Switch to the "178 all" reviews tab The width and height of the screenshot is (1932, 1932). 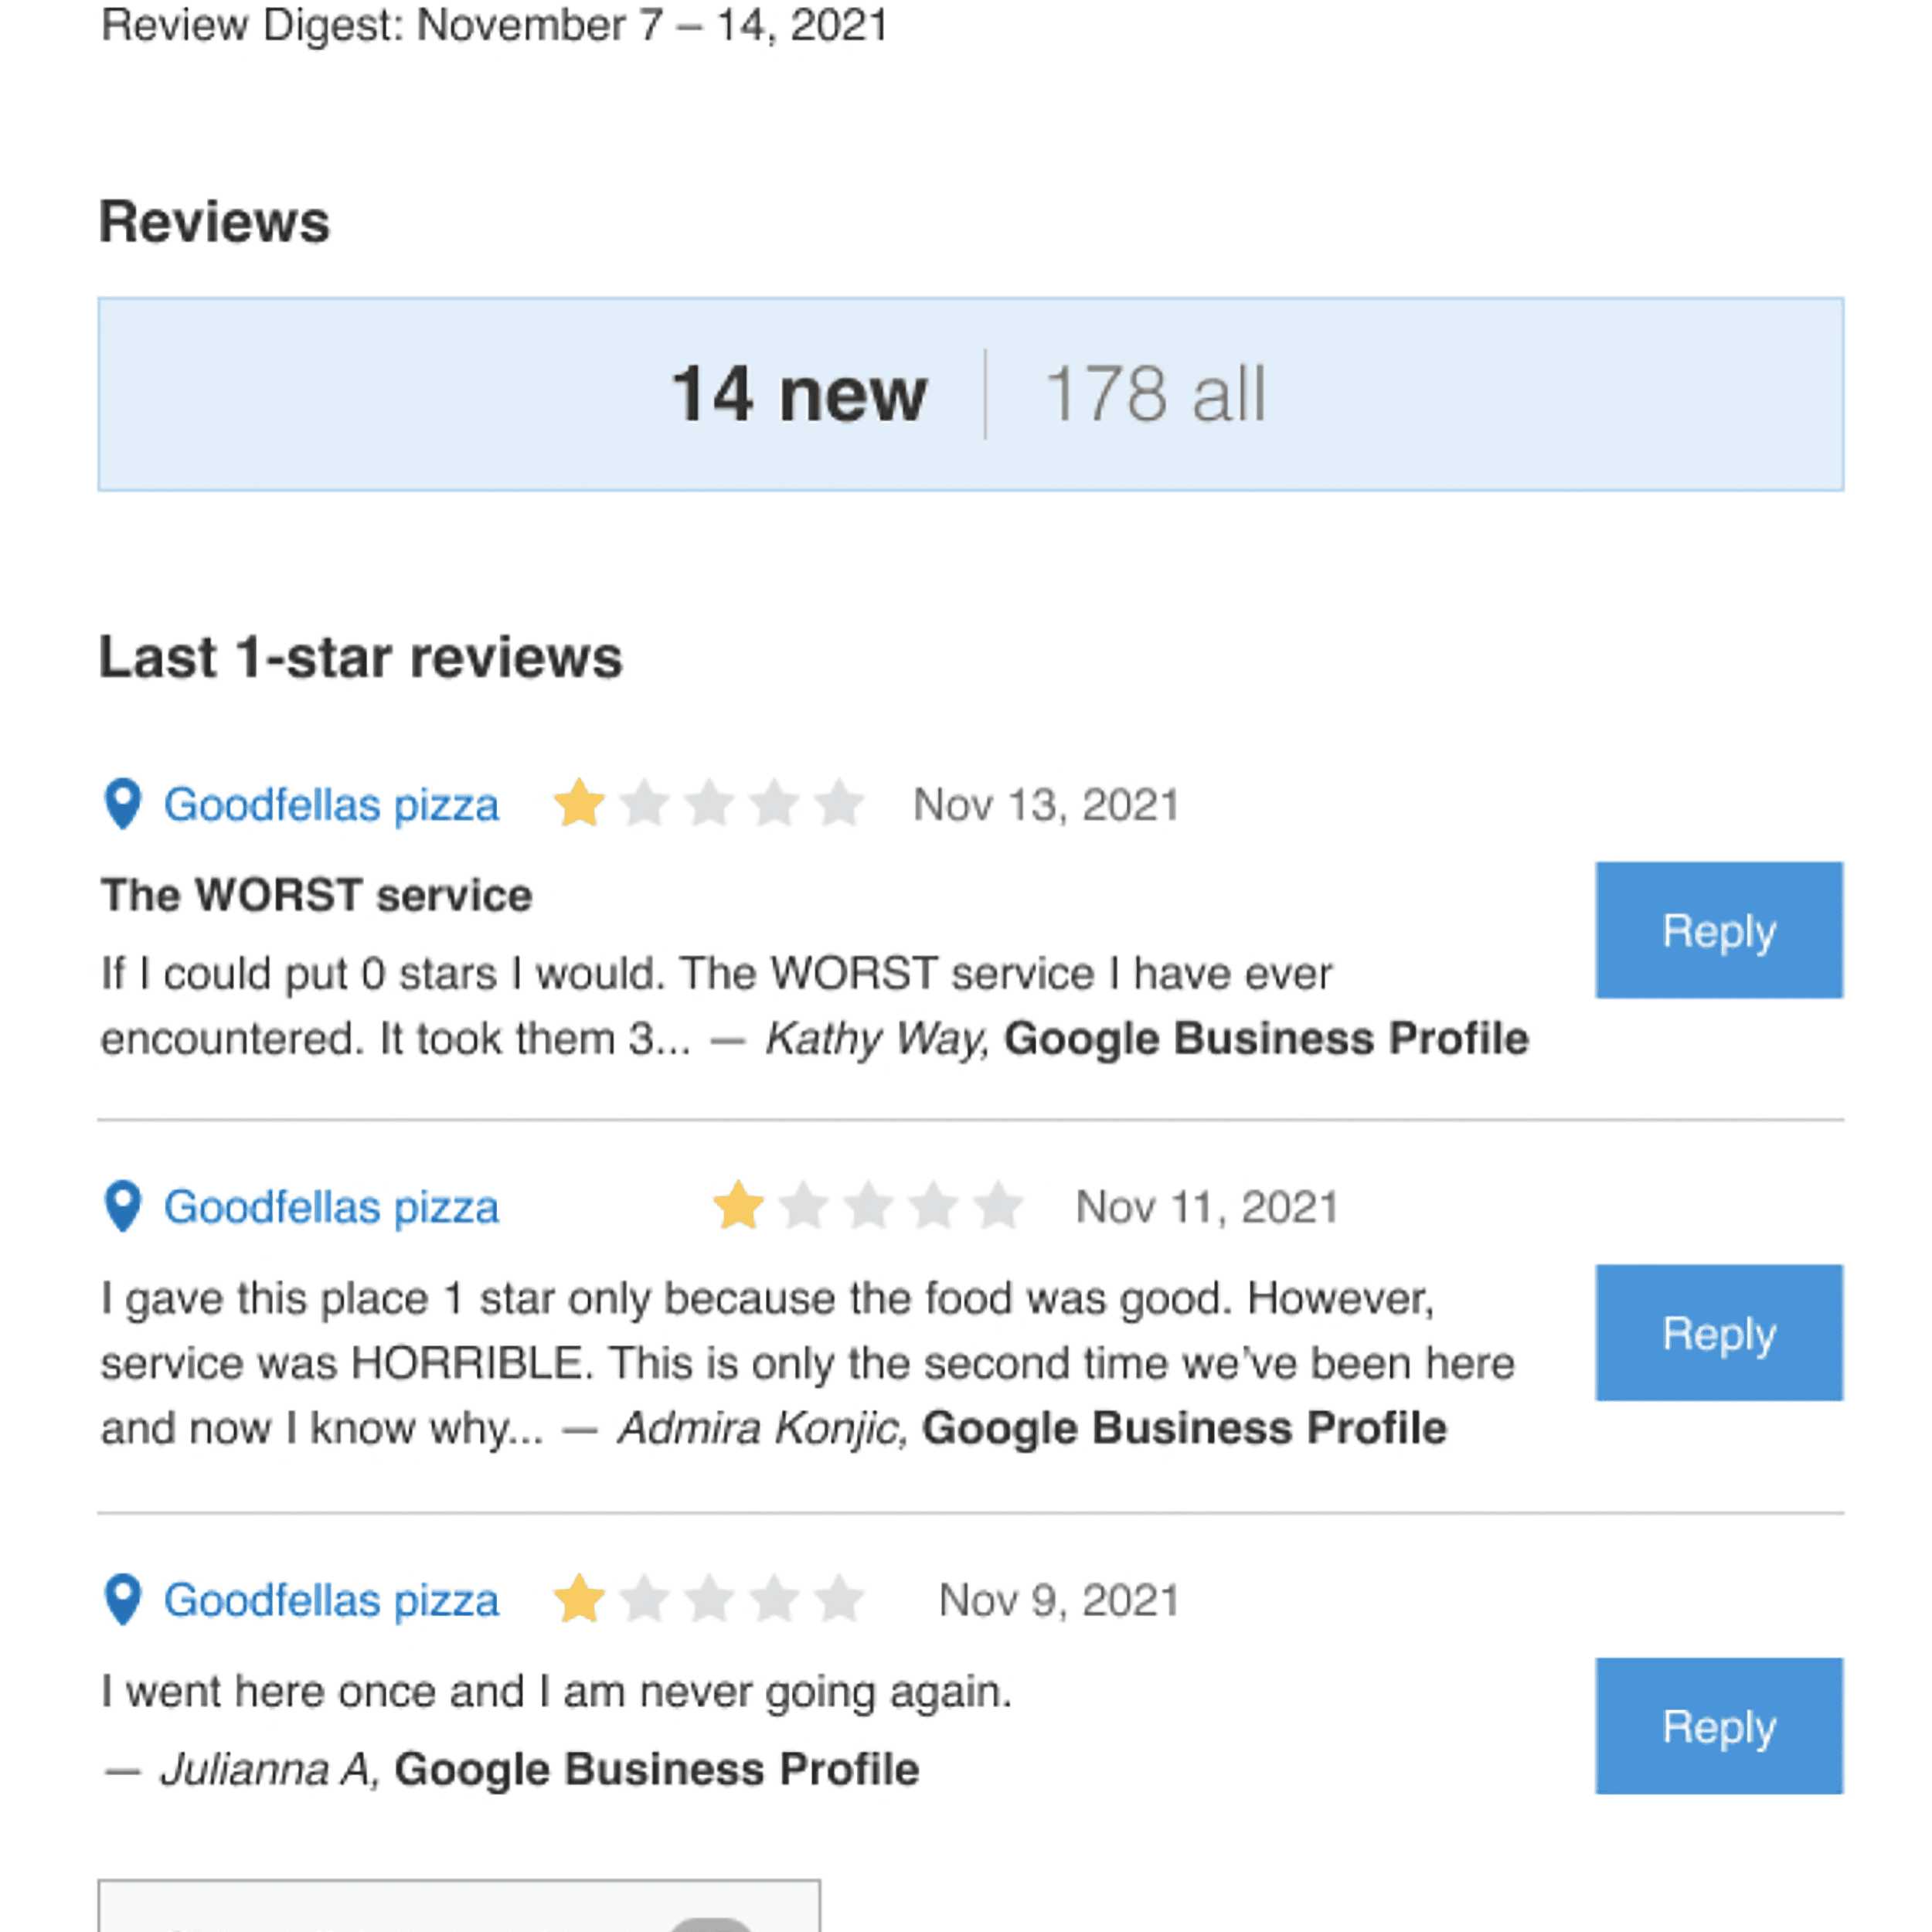tap(1155, 394)
